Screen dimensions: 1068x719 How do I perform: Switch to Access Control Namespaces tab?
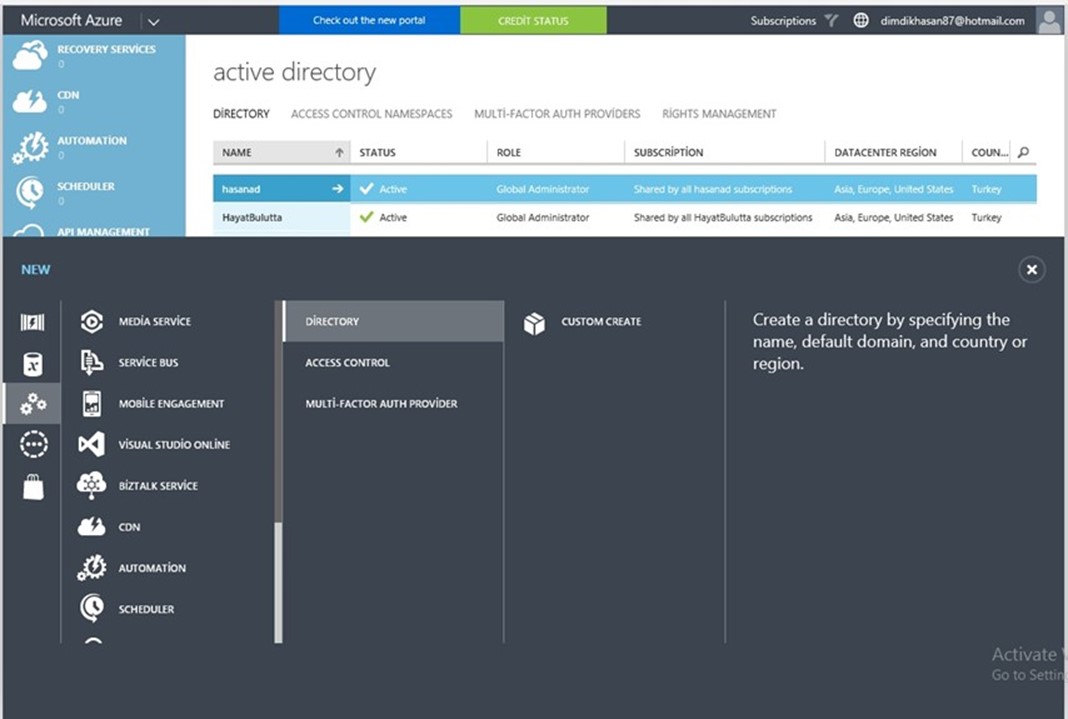coord(372,114)
